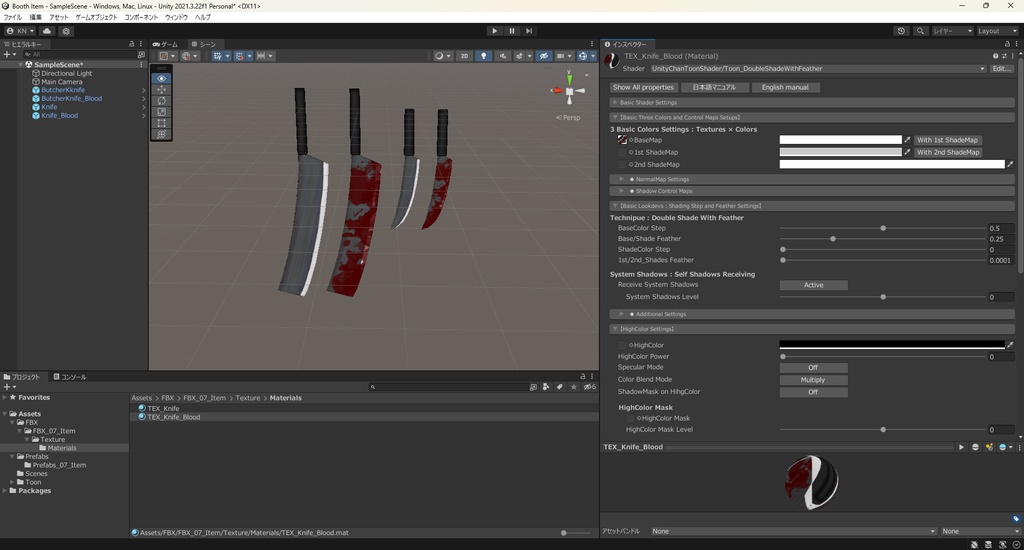
Task: Toggle Receive System Shadows Active button
Action: click(x=813, y=285)
